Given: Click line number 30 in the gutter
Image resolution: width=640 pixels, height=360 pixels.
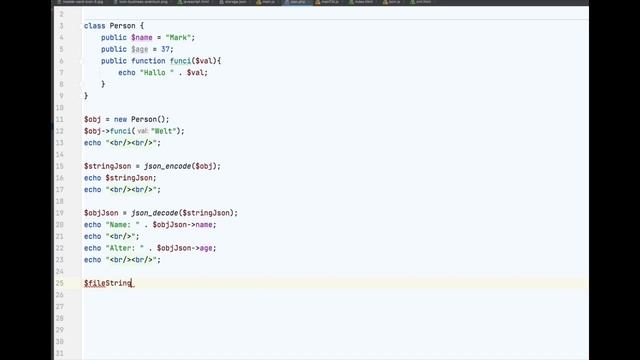Looking at the screenshot, I should [x=60, y=342].
